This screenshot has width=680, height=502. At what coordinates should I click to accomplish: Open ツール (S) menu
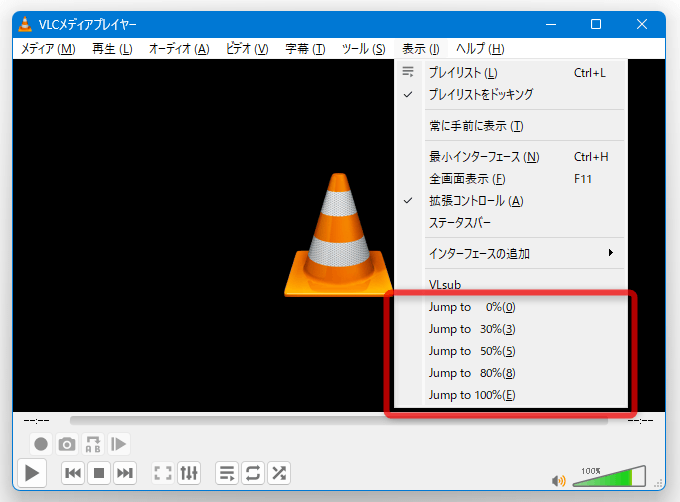click(363, 49)
